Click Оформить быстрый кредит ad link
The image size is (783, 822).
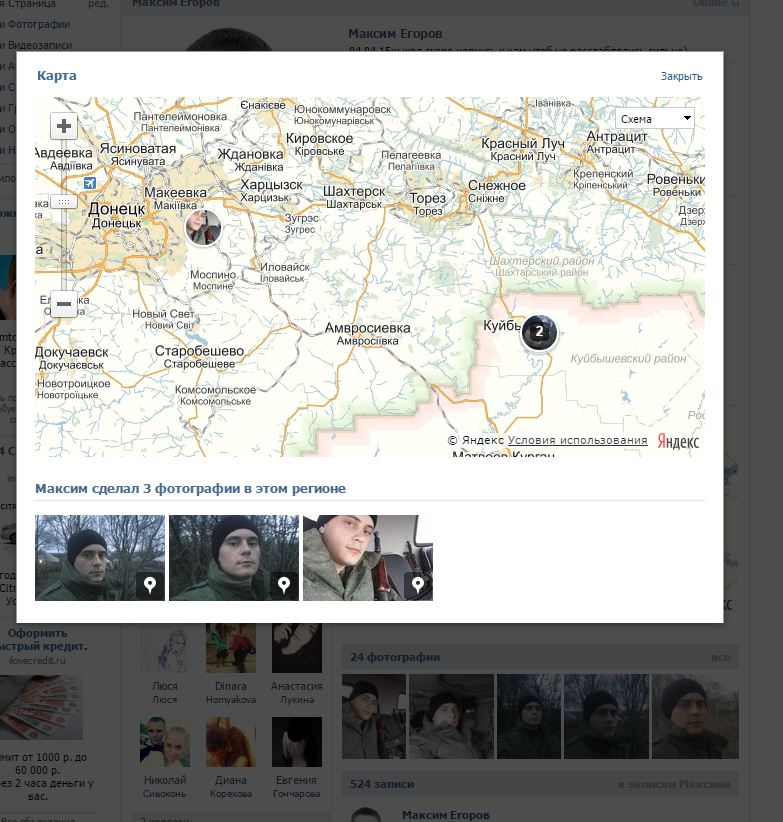[45, 640]
